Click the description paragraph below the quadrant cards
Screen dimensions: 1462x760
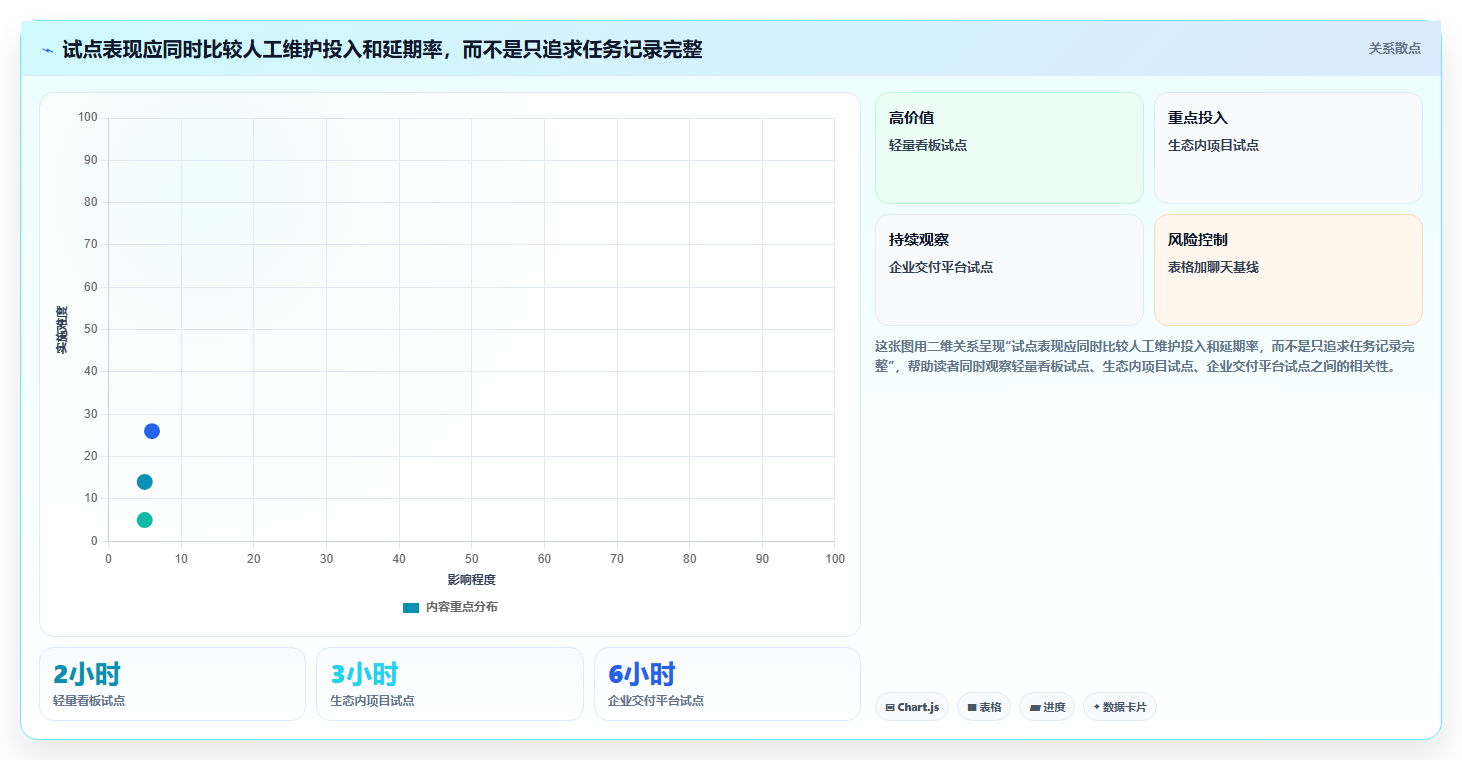point(1144,356)
